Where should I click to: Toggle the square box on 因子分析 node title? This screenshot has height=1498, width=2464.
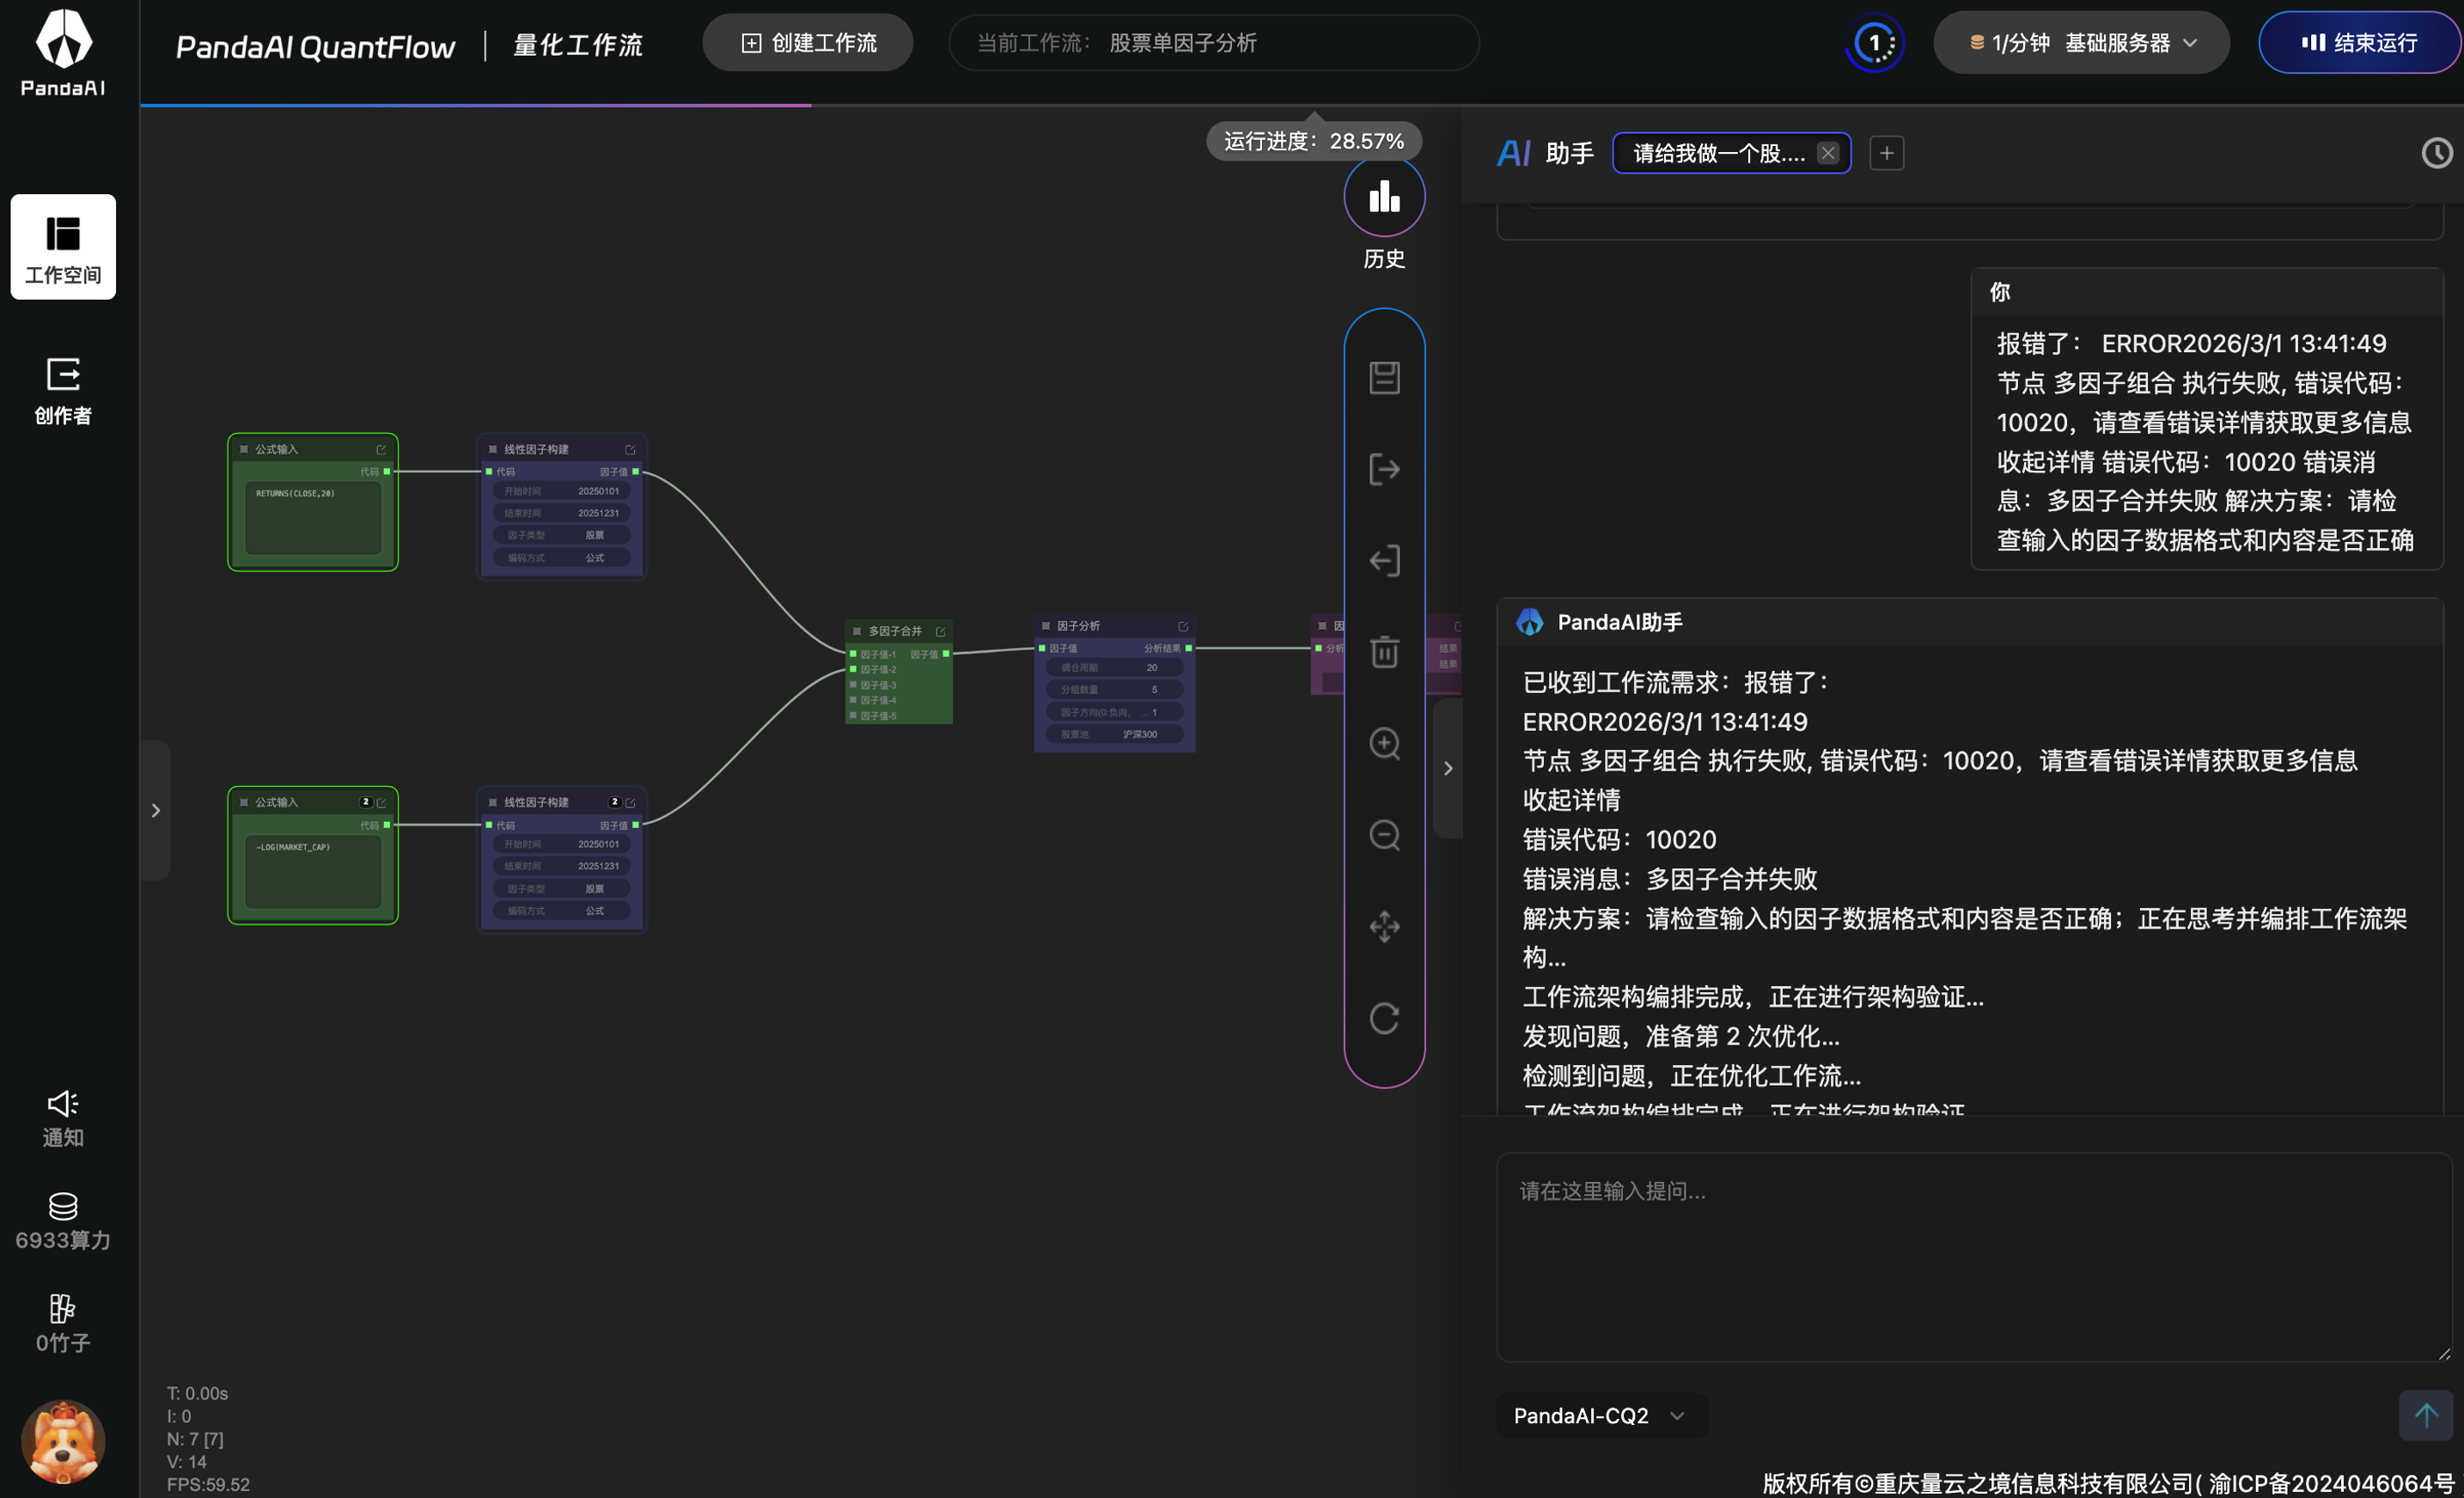(x=1046, y=626)
